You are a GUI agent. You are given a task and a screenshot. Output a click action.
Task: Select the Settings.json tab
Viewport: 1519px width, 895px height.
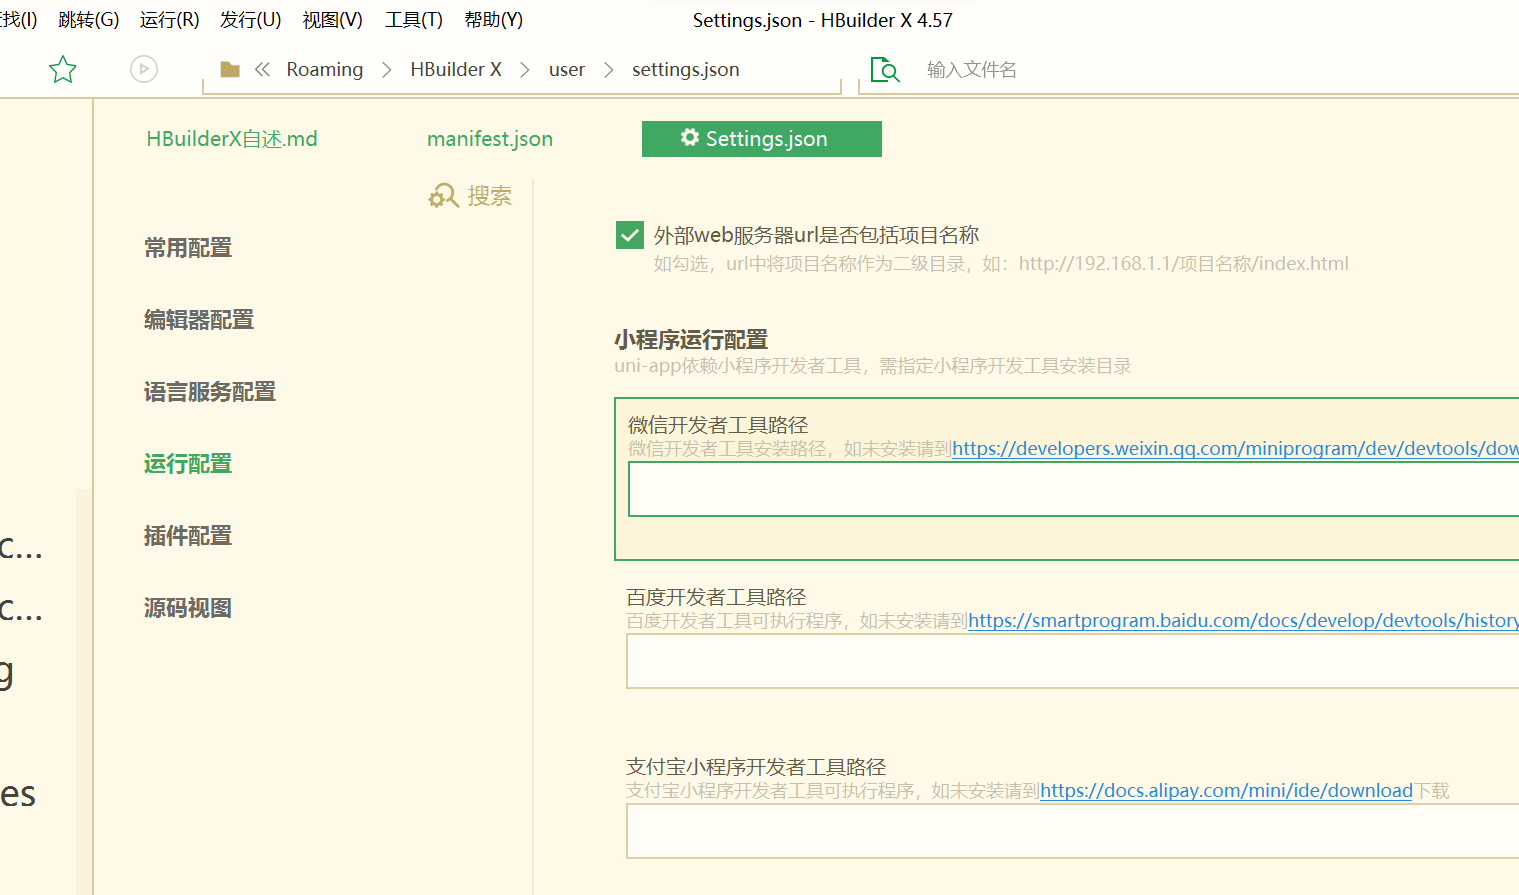click(762, 139)
